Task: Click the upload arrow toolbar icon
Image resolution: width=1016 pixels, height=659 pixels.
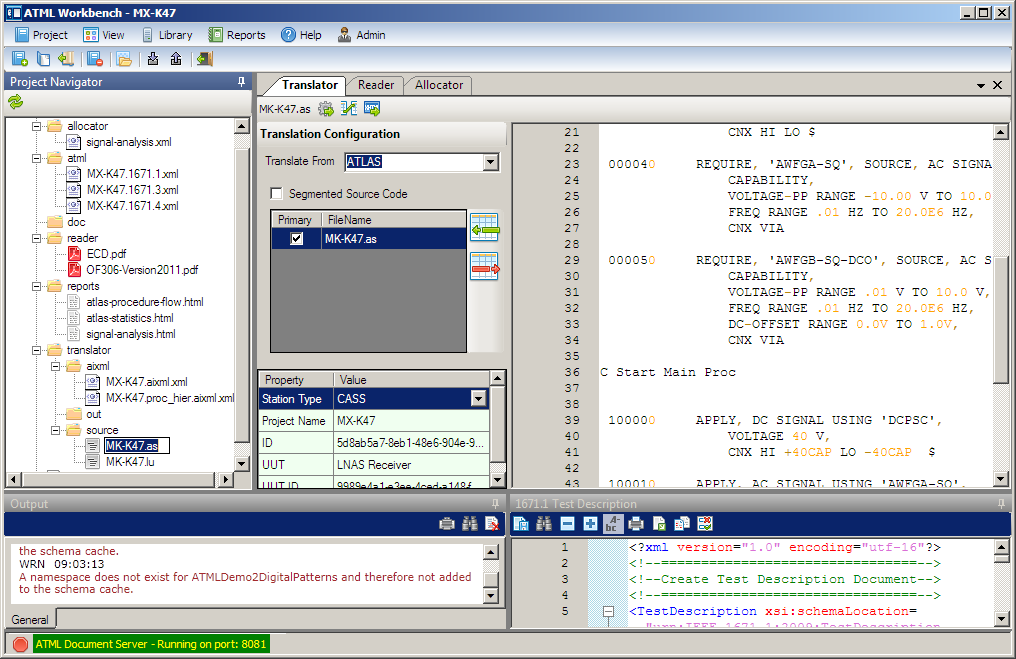Action: [176, 59]
